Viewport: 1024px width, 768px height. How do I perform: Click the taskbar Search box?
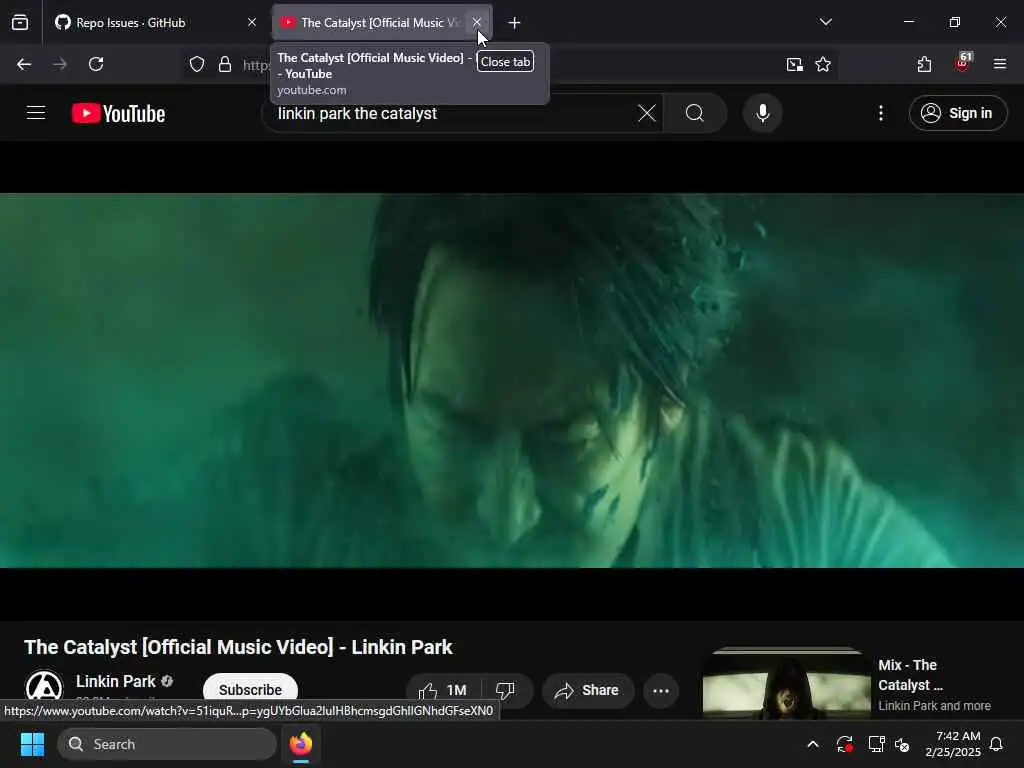click(x=167, y=744)
